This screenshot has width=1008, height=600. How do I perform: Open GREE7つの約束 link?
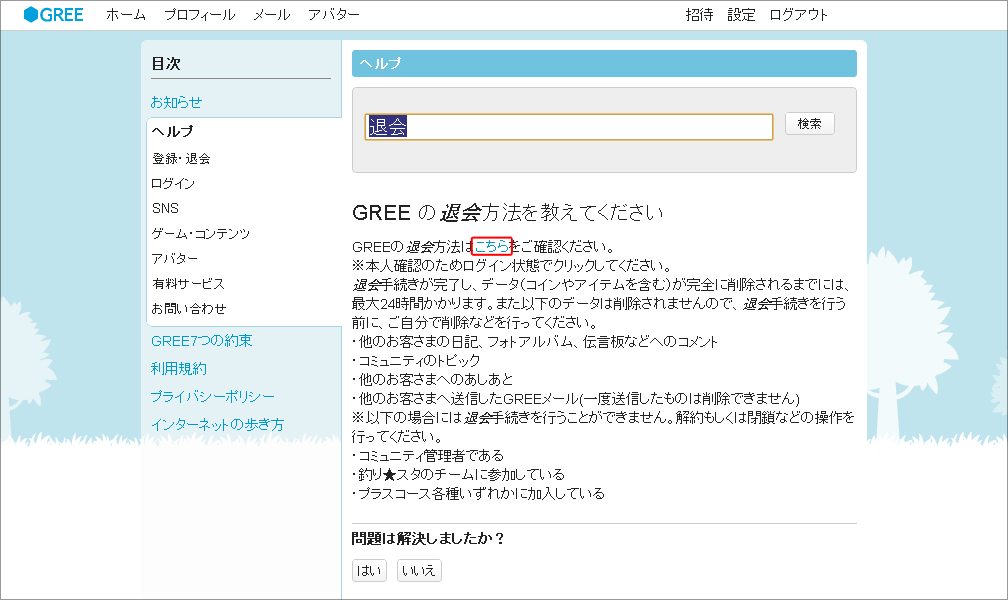point(202,341)
